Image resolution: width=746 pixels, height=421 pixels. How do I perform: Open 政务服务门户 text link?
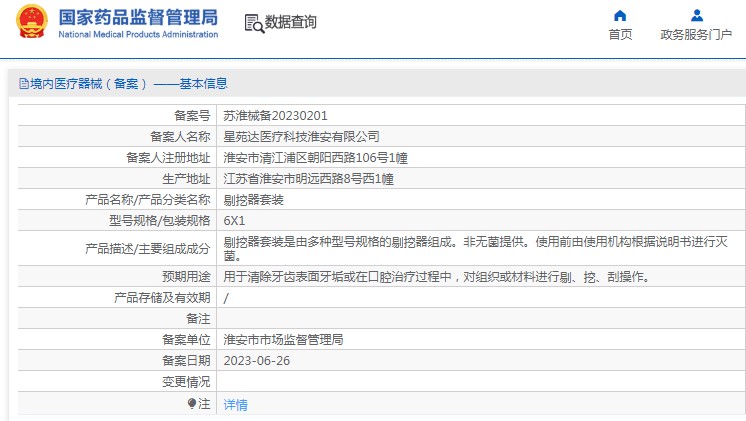696,35
